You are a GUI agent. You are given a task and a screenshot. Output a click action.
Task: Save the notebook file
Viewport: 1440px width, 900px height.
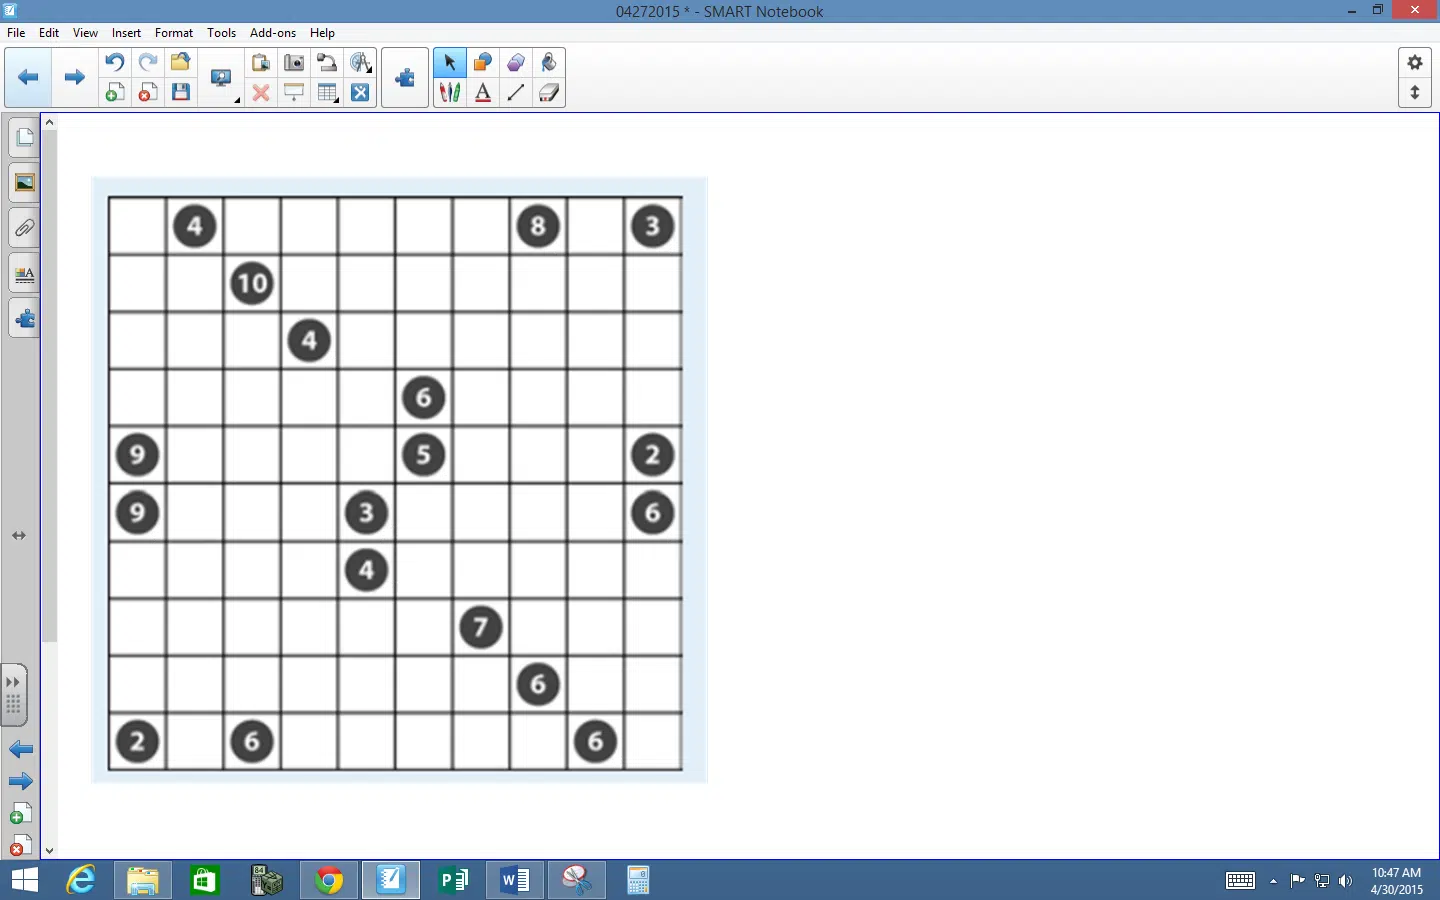181,93
